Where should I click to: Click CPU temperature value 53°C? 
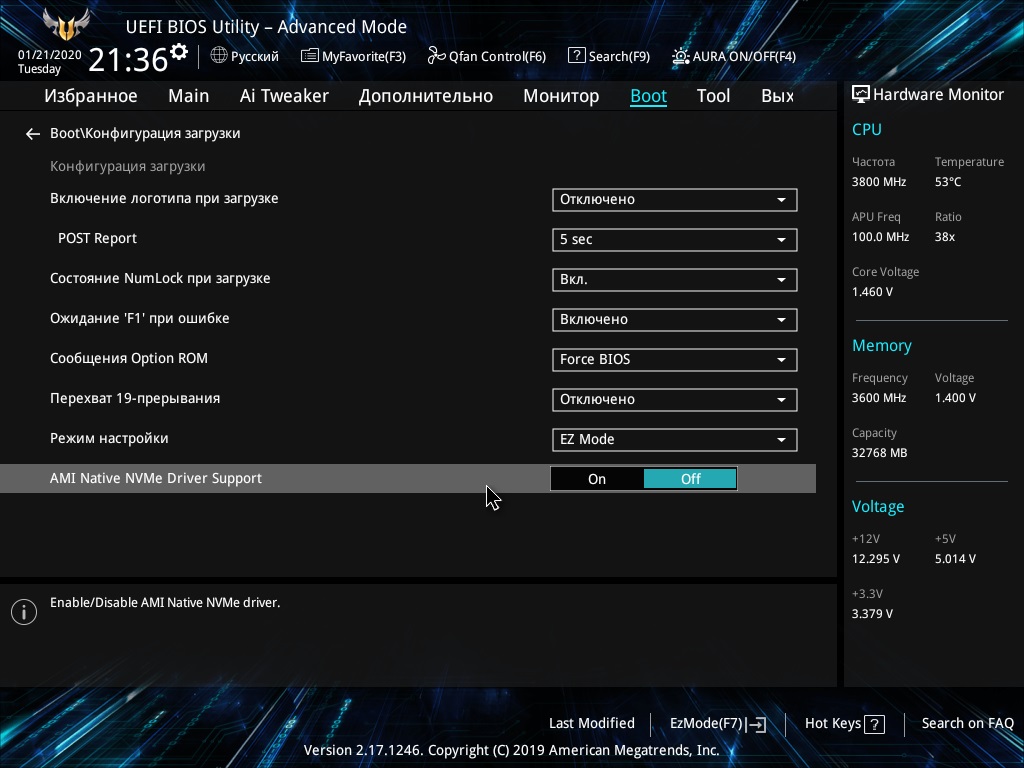(x=948, y=182)
